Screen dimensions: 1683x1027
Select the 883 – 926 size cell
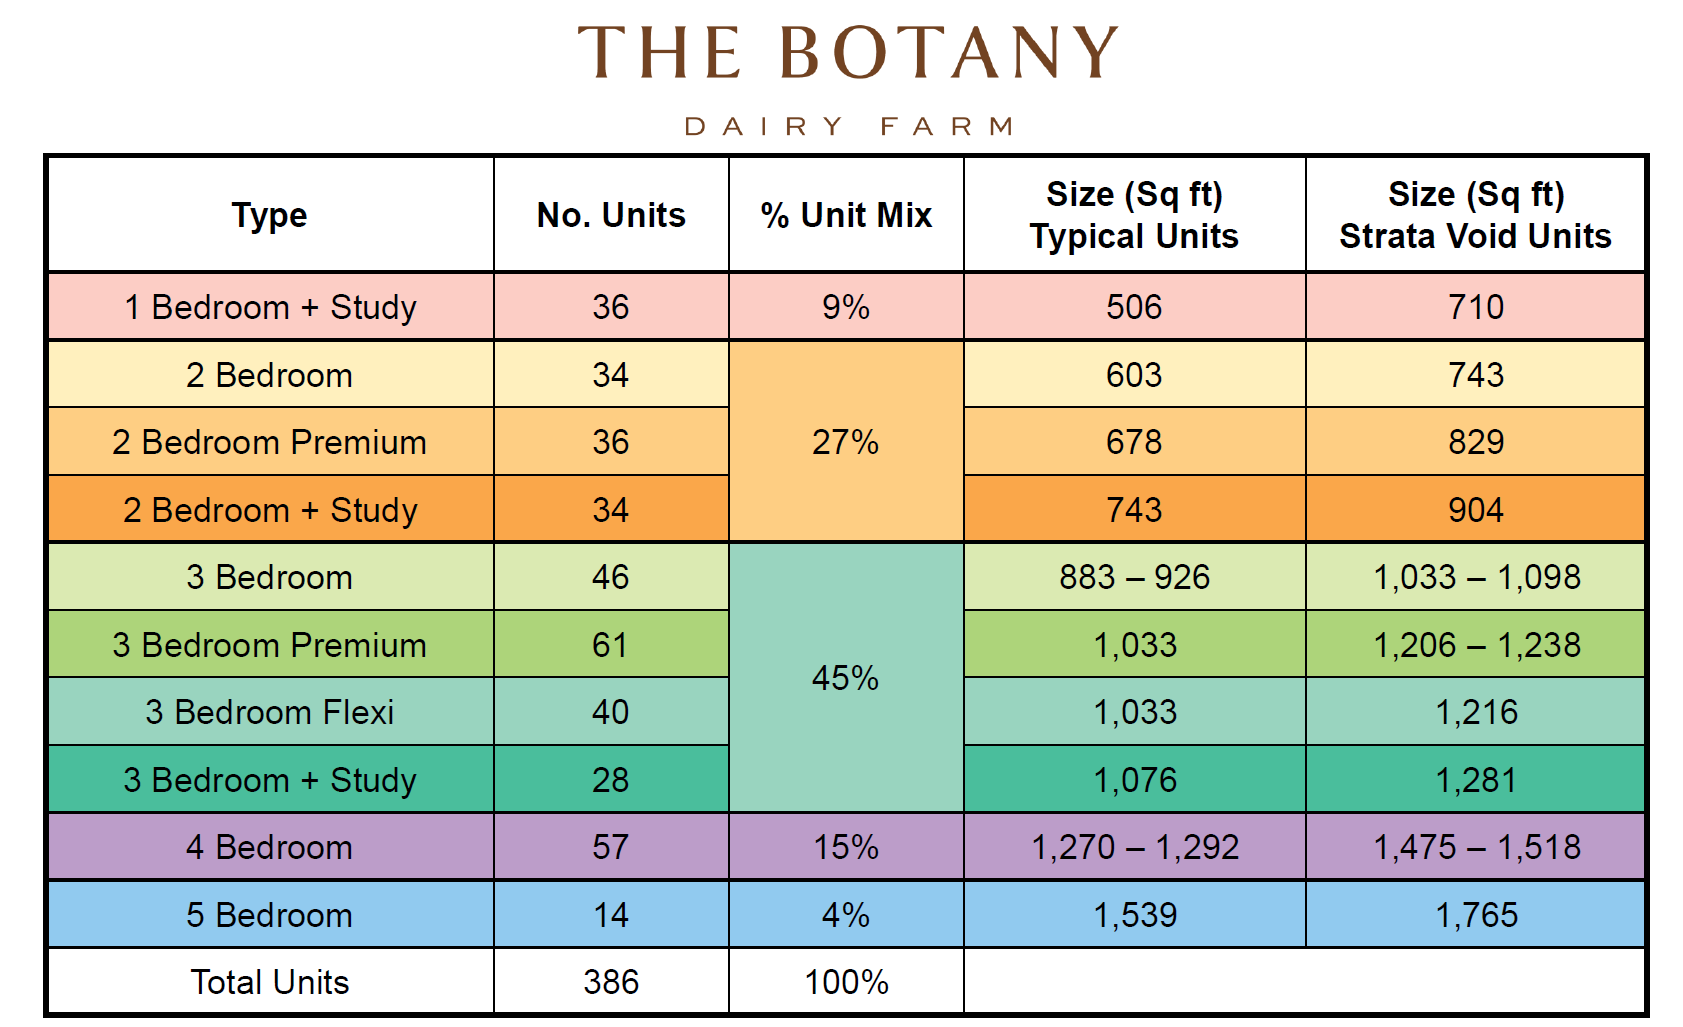1134,577
